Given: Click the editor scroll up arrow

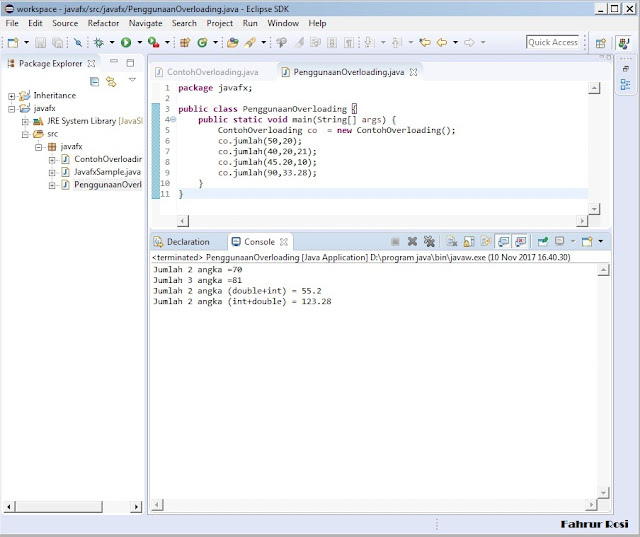Looking at the screenshot, I should 594,88.
